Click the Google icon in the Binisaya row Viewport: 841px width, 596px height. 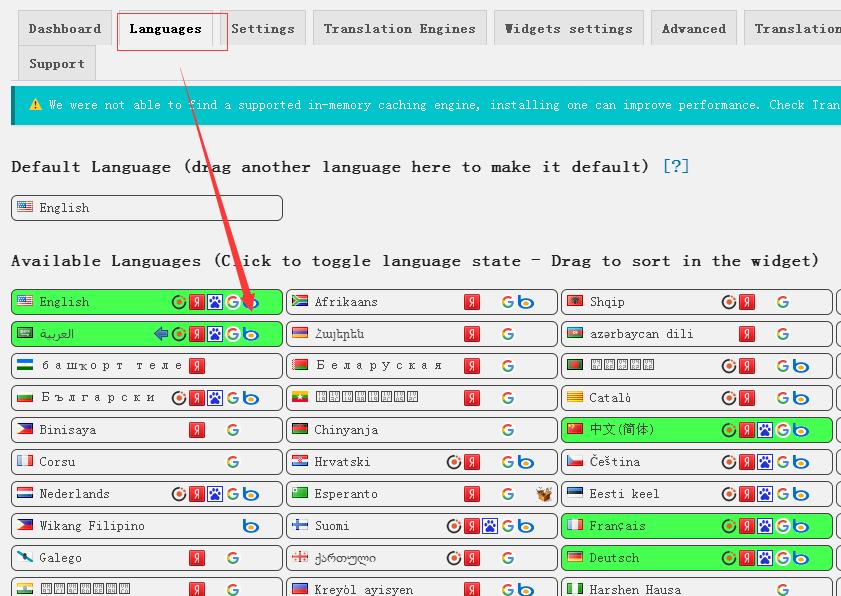click(232, 430)
